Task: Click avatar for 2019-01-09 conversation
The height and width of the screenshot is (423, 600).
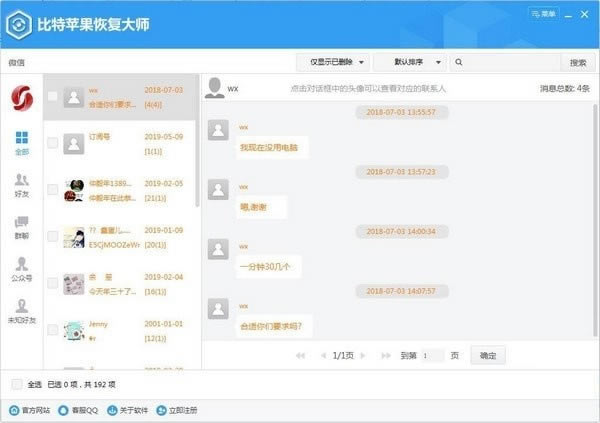Action: point(74,237)
